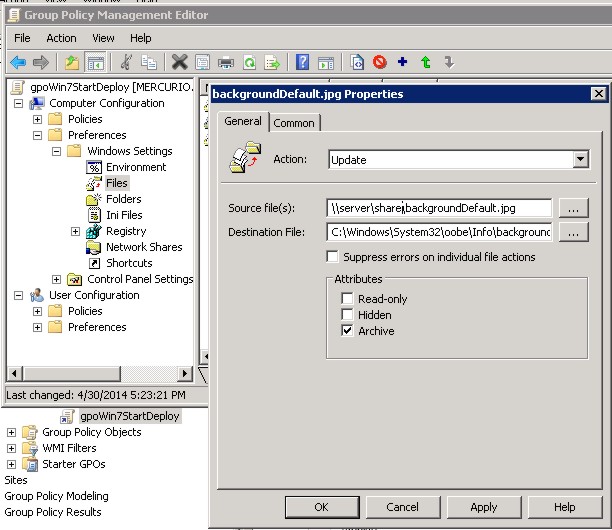This screenshot has height=530, width=612.
Task: Click the Apply button
Action: 483,507
